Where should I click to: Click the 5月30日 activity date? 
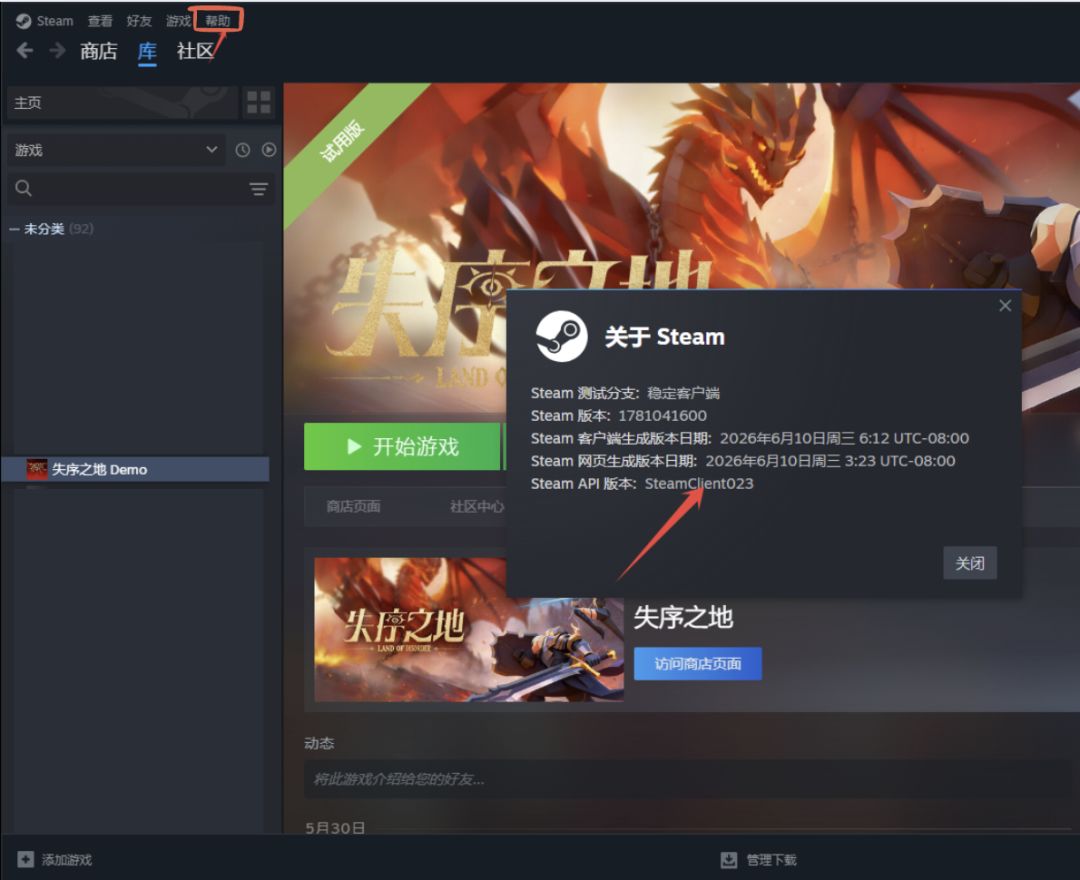335,828
